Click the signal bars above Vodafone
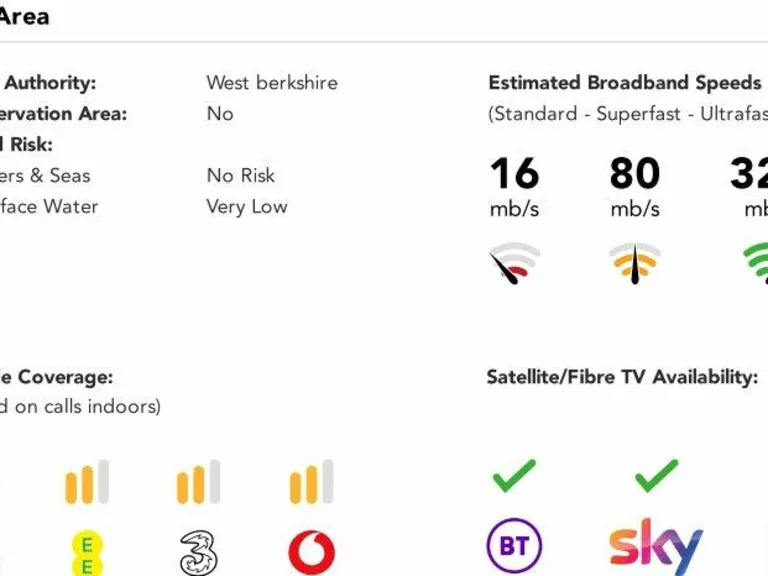The image size is (768, 576). pos(312,482)
